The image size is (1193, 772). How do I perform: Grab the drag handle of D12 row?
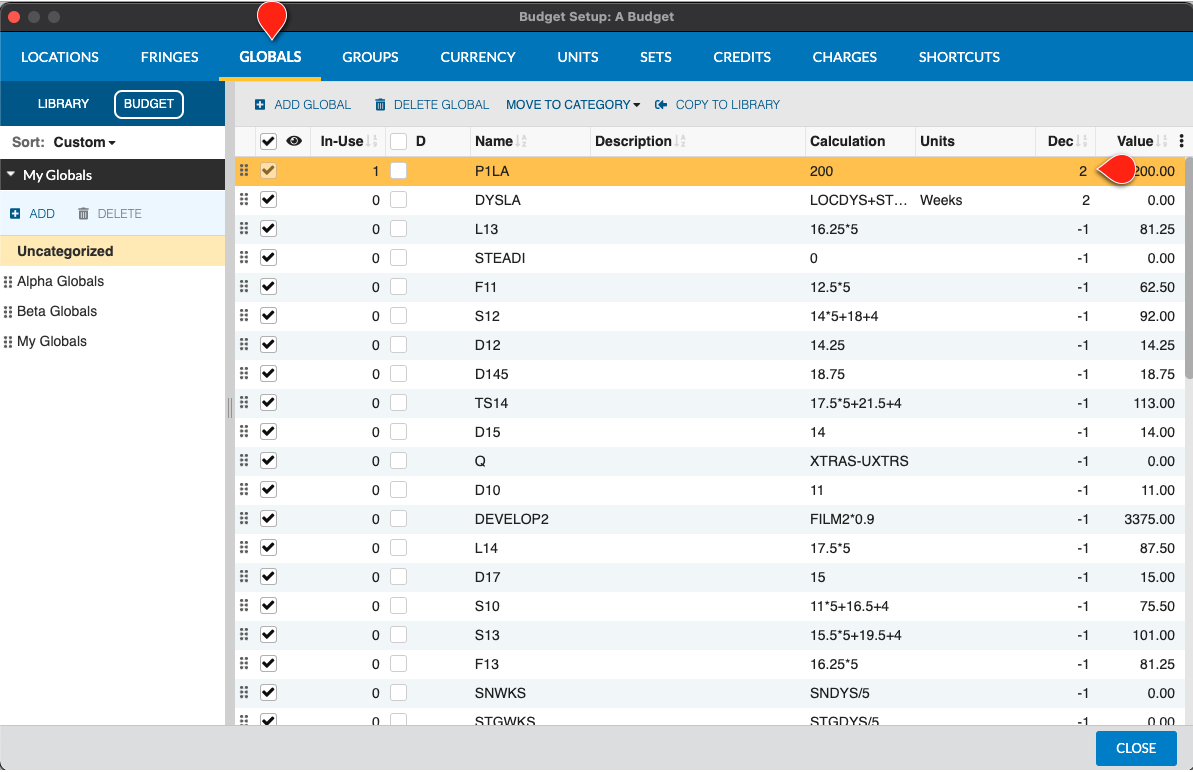click(244, 345)
